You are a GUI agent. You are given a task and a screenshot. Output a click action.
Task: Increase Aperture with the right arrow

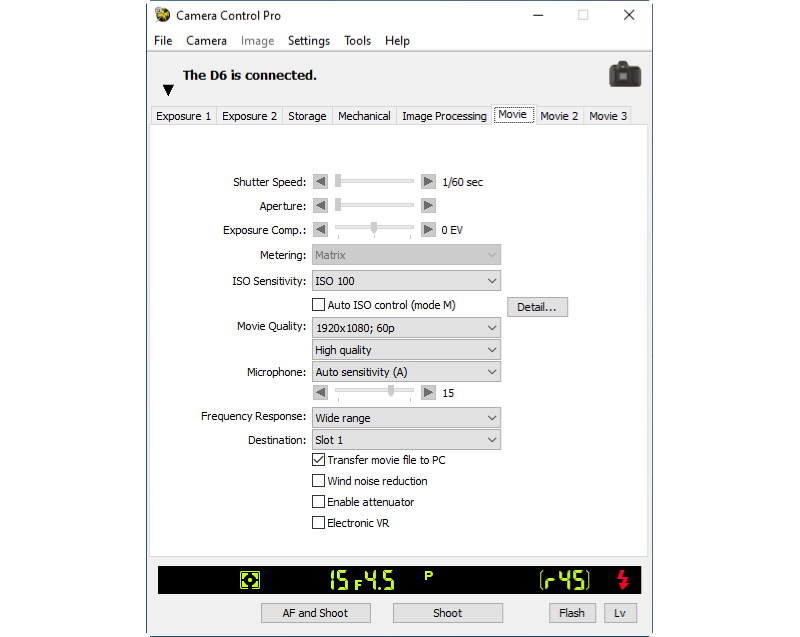428,206
